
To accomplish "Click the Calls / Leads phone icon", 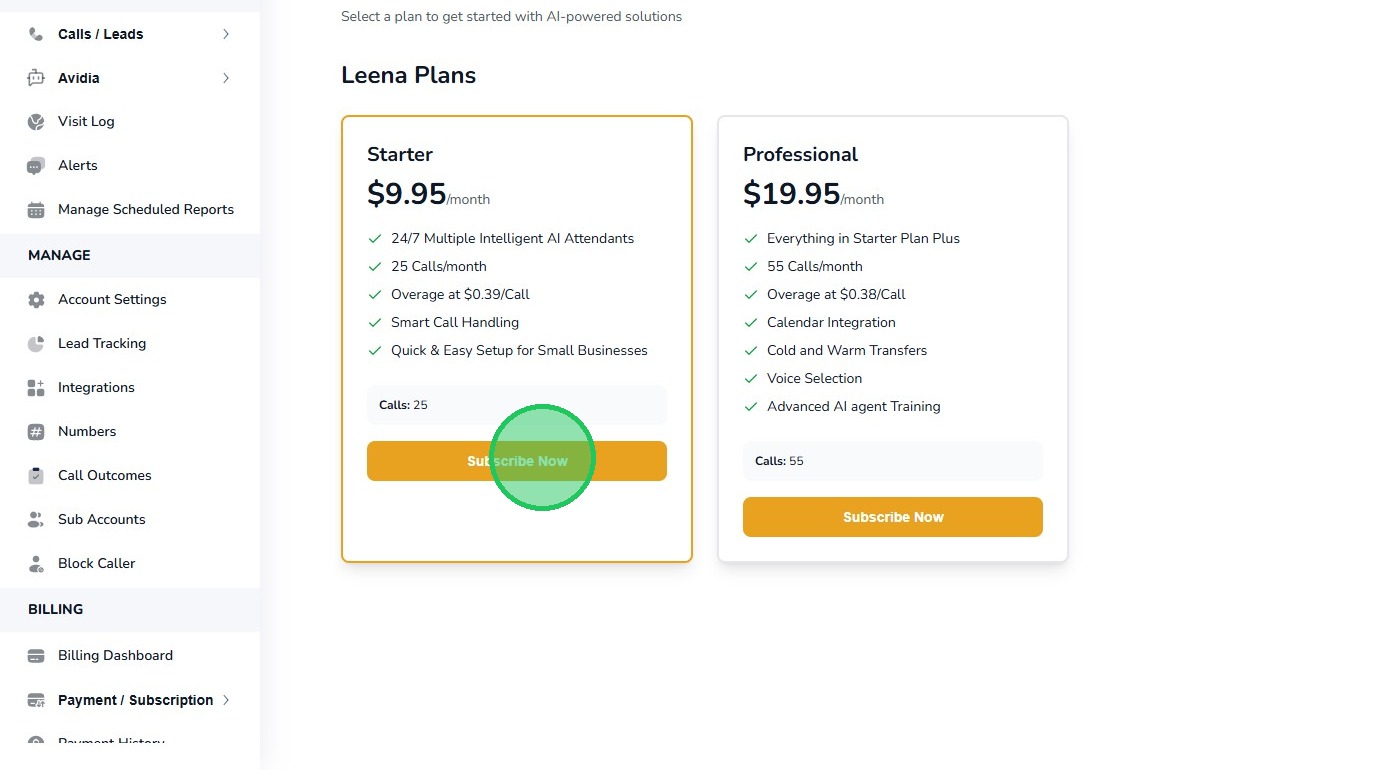I will 36,34.
